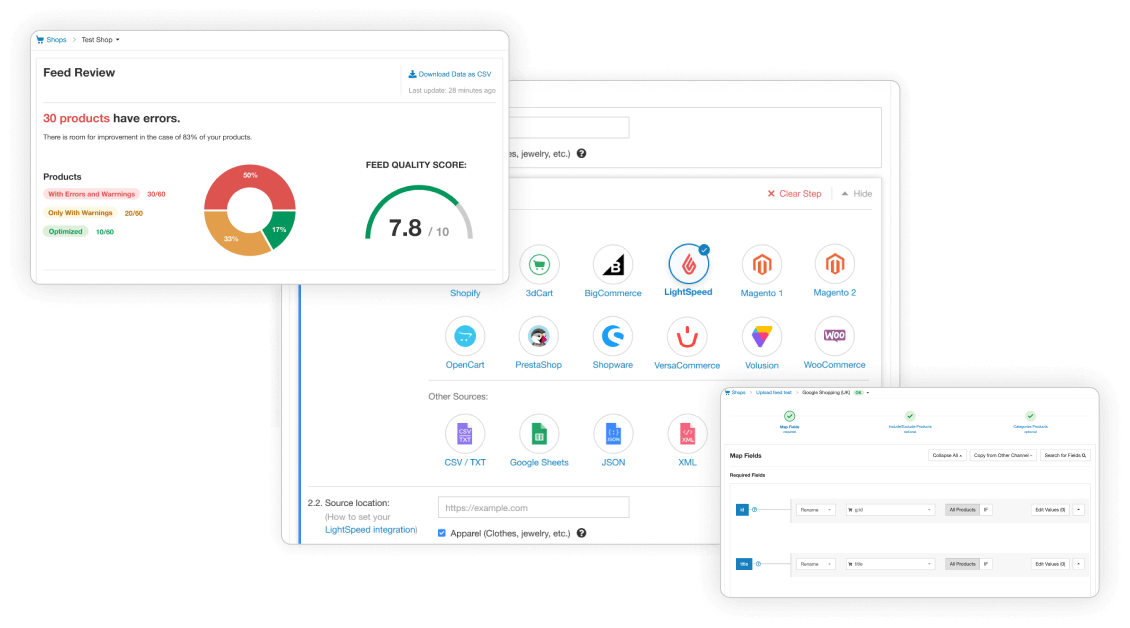Toggle the selected LightSpeed platform option
This screenshot has width=1130, height=628.
pyautogui.click(x=688, y=265)
